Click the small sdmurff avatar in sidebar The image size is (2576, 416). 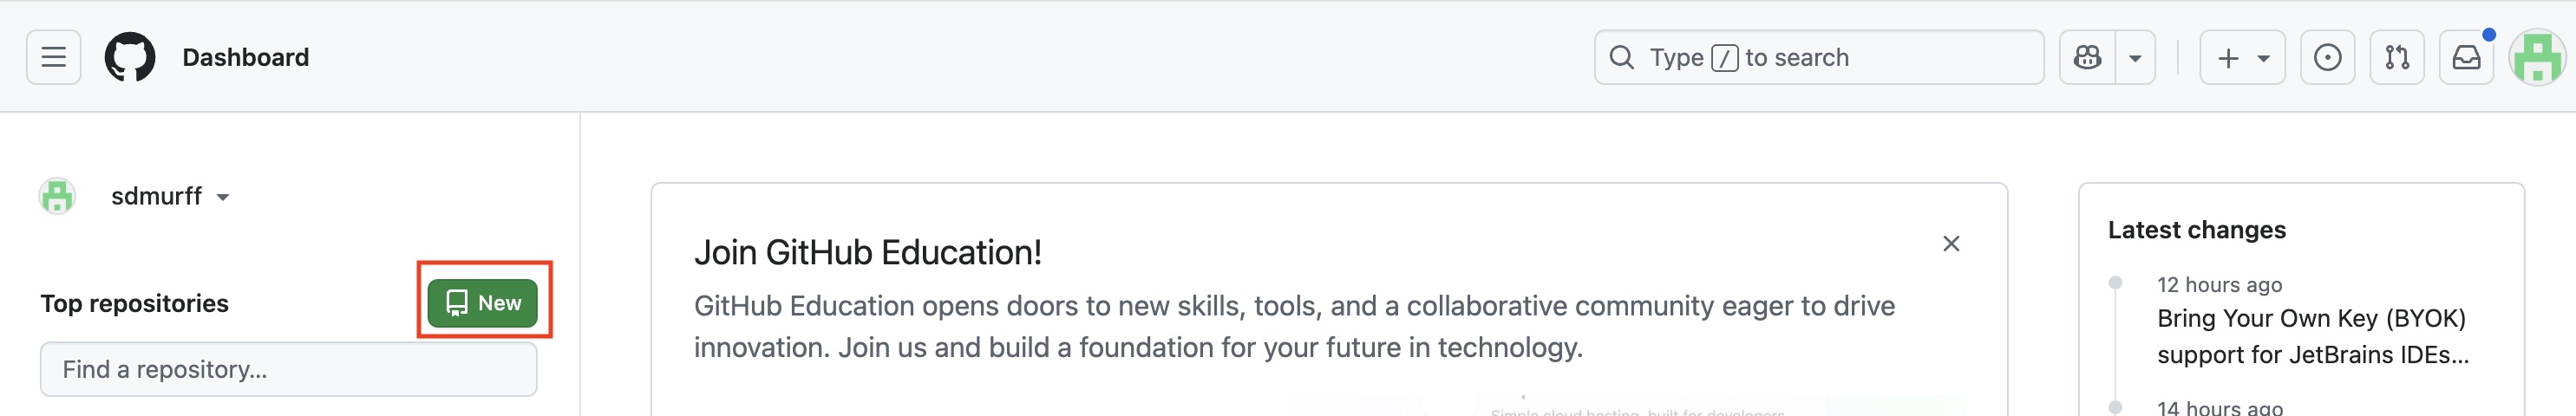coord(58,196)
